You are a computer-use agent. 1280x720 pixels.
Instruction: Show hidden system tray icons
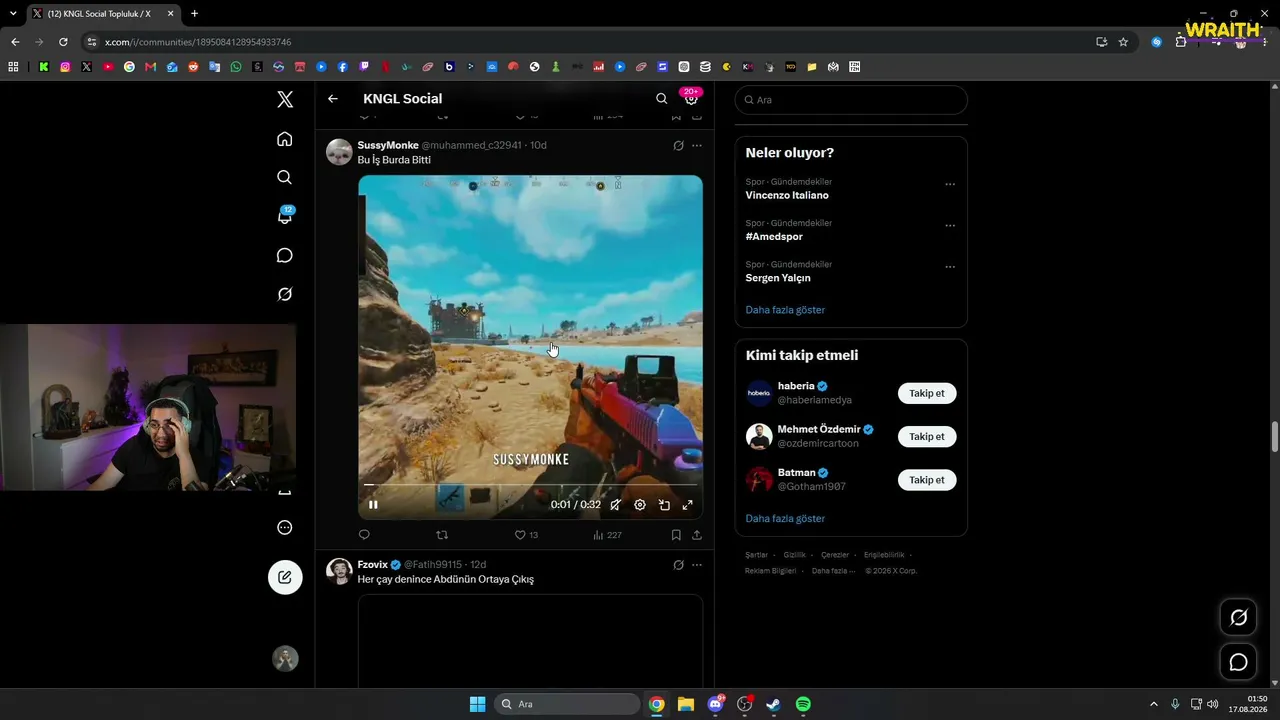[x=1154, y=704]
